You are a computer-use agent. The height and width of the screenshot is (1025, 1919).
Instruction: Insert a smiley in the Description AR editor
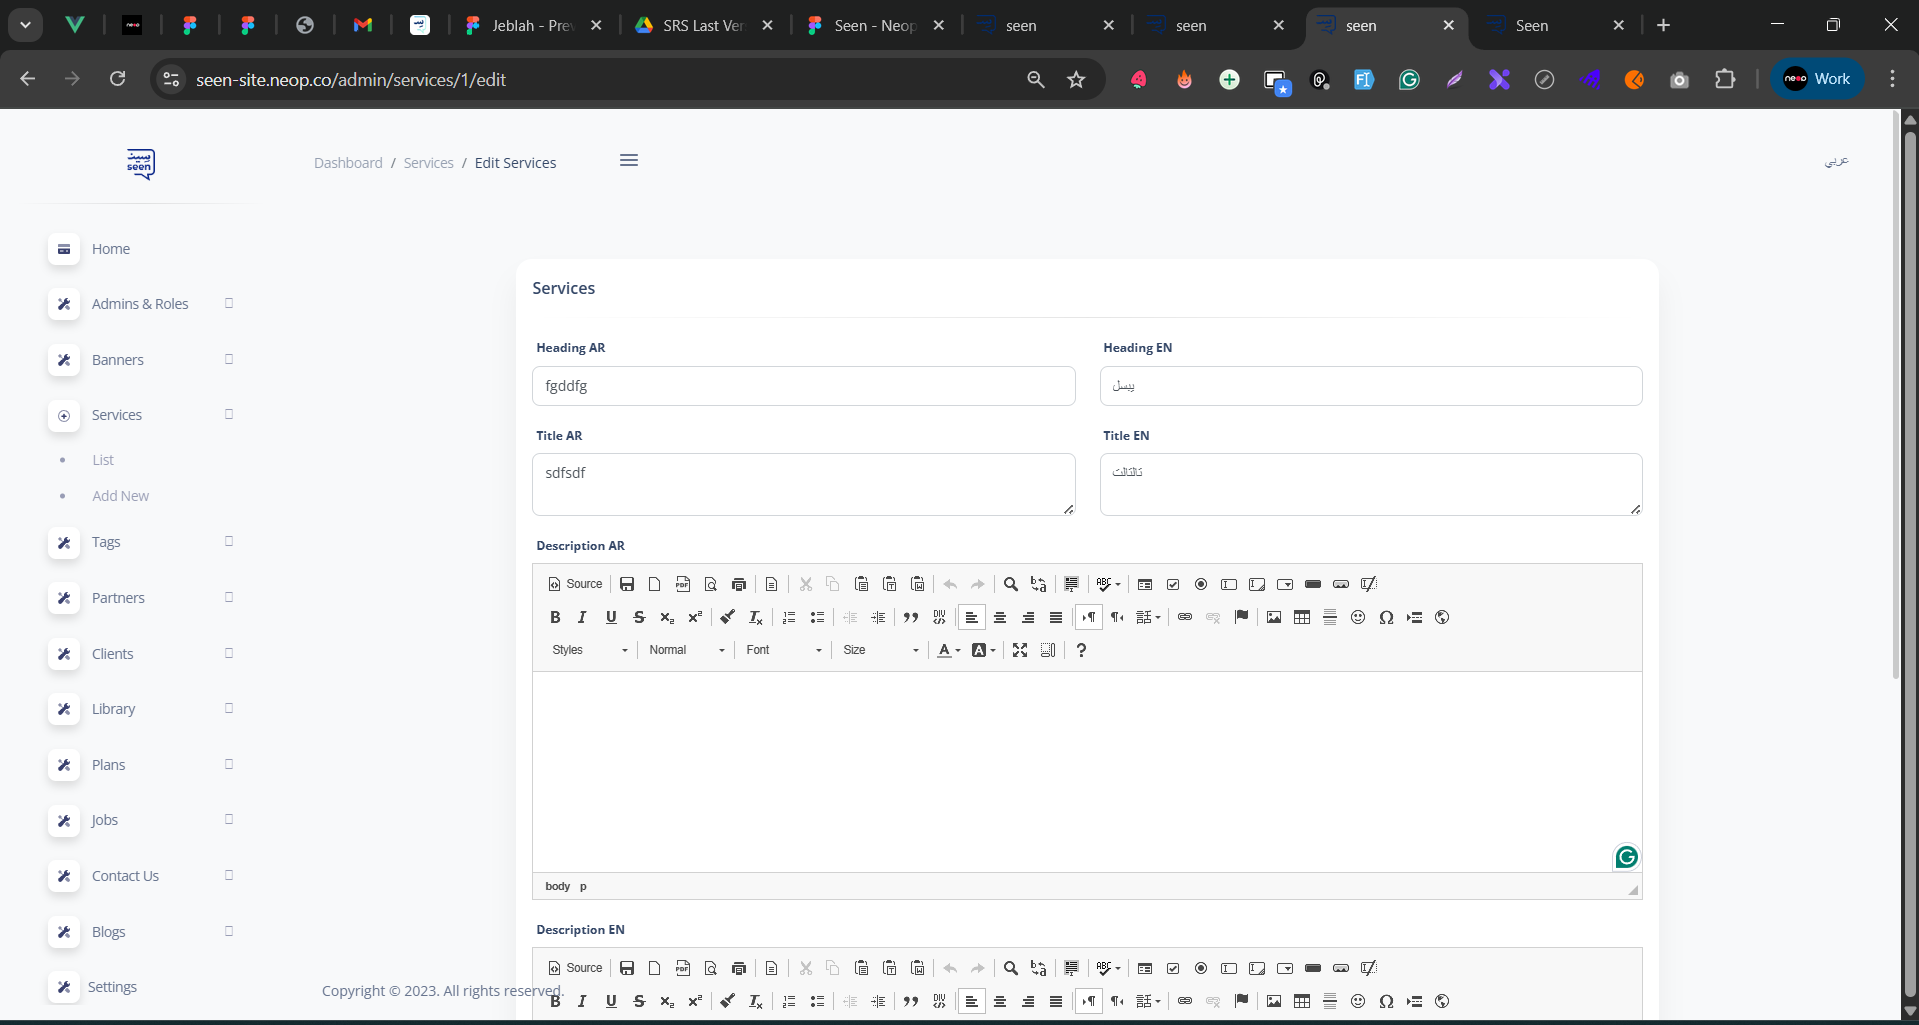click(1357, 617)
